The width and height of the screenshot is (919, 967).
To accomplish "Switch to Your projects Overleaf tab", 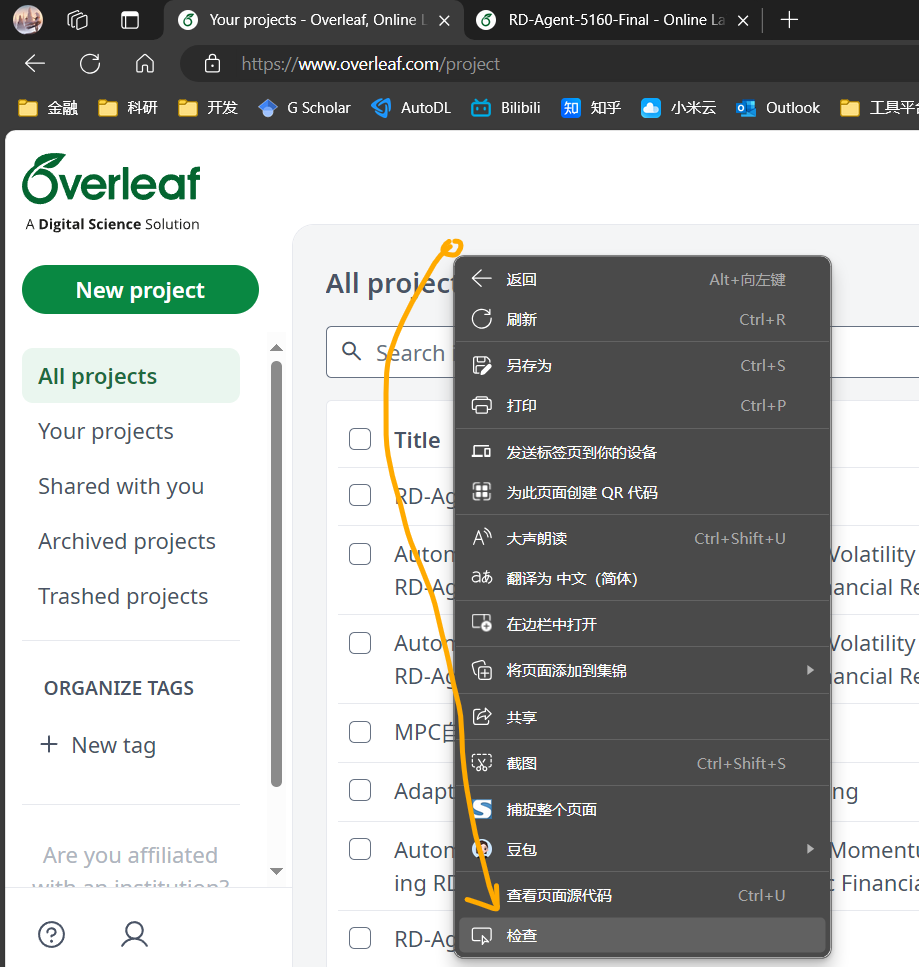I will tap(312, 20).
